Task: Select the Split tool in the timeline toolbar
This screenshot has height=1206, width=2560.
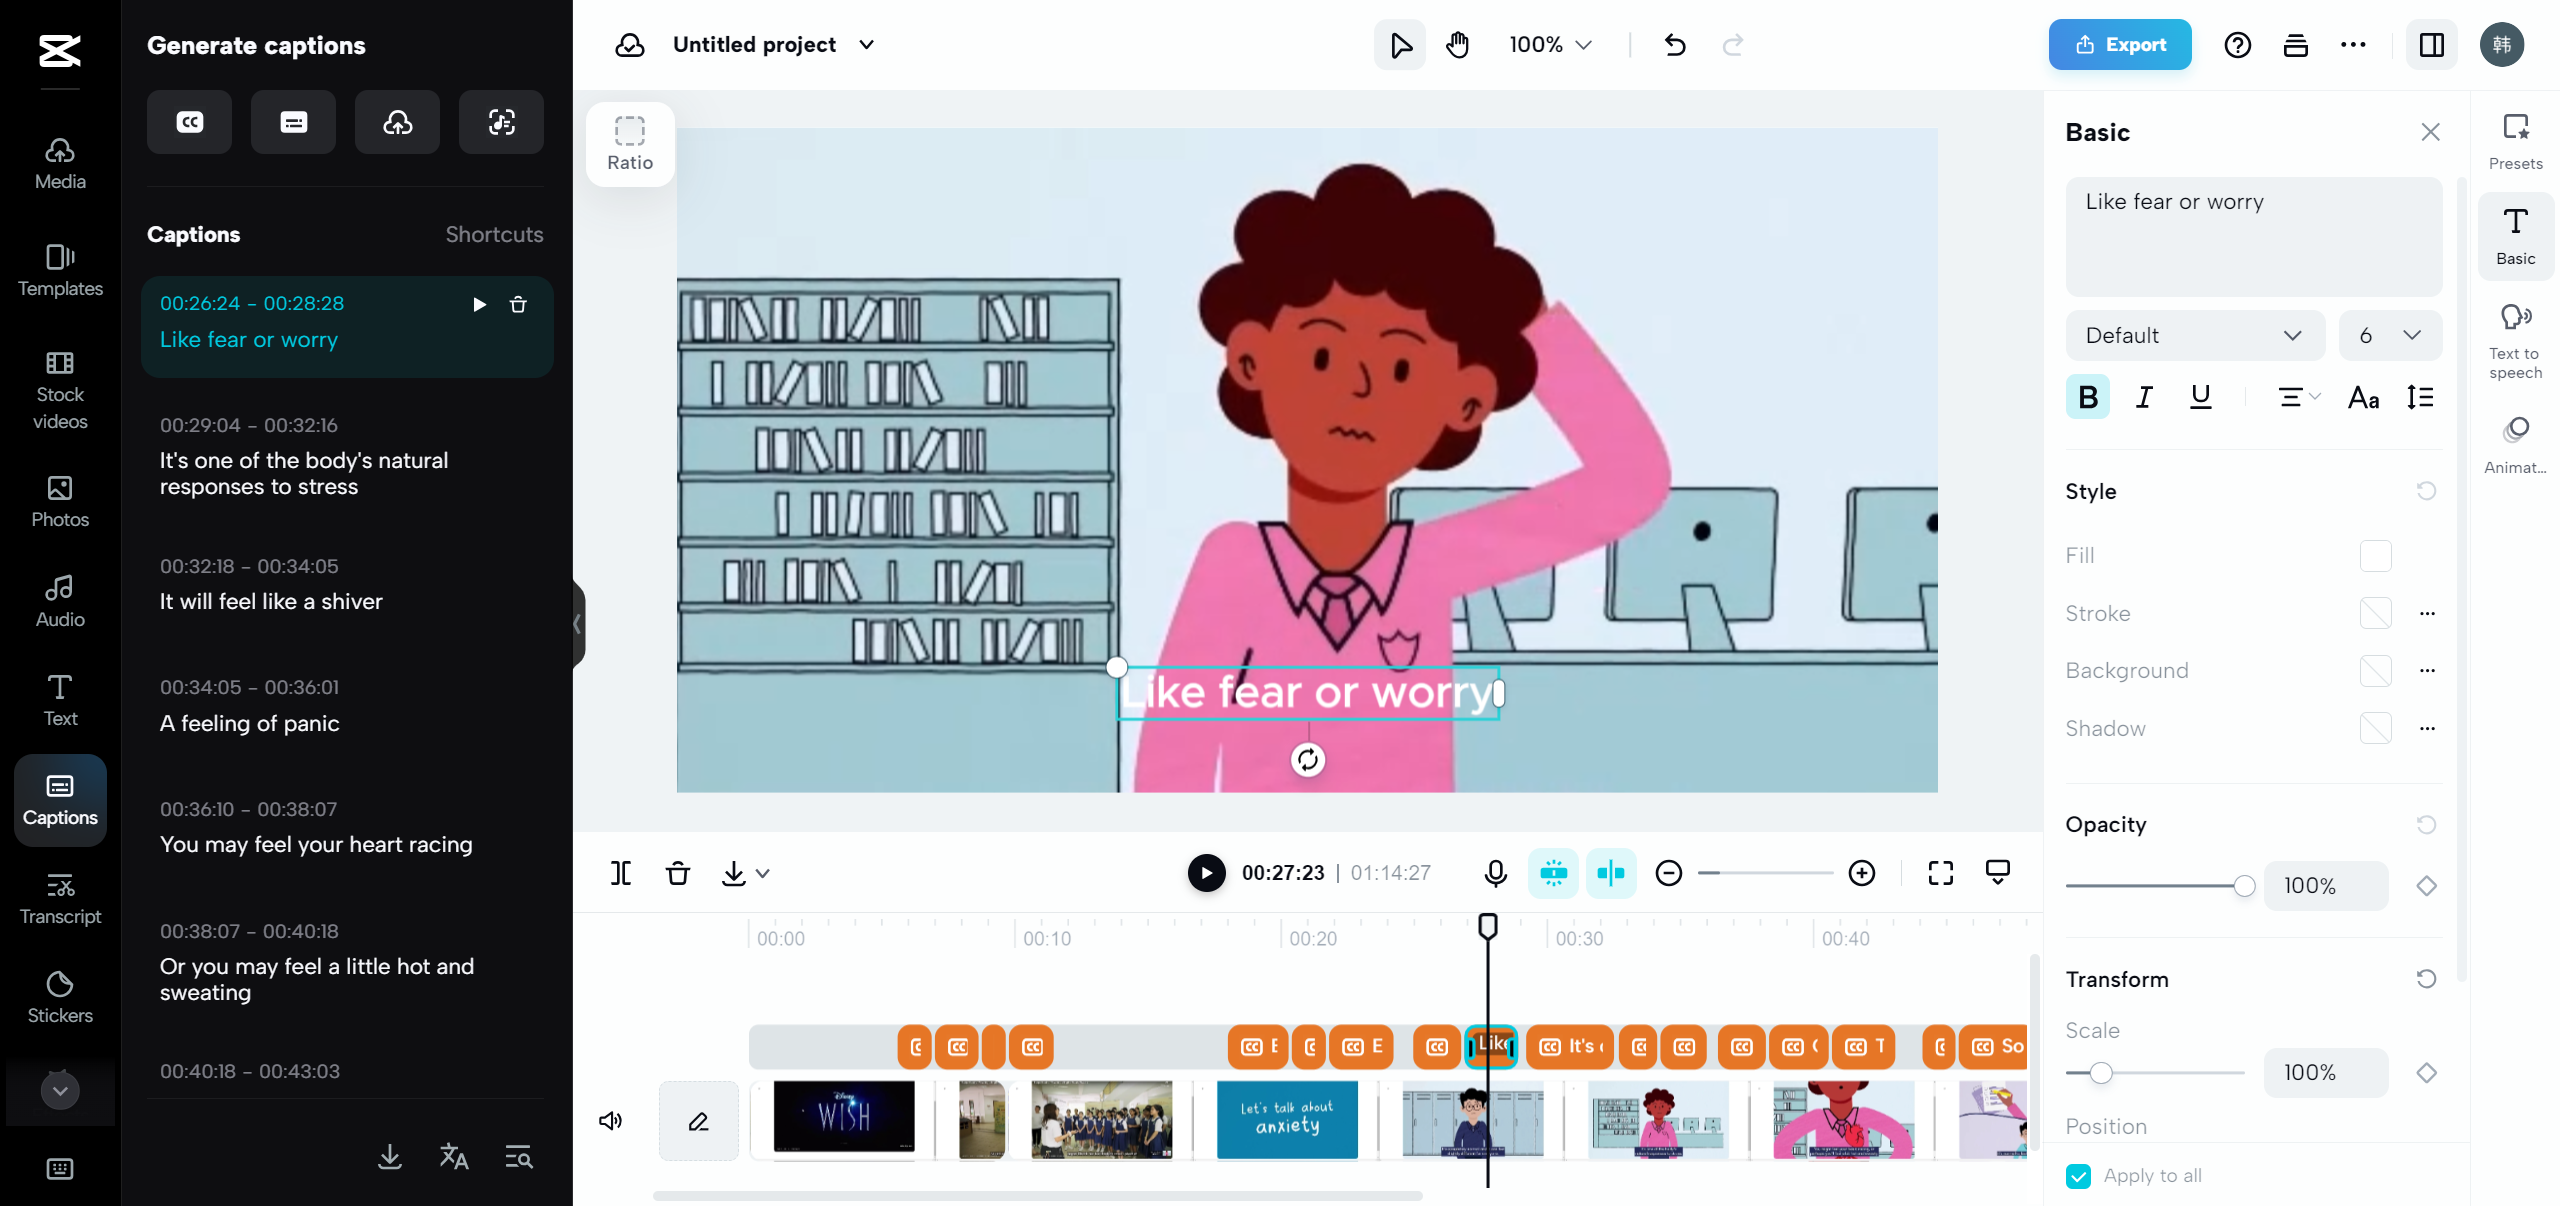Action: [x=620, y=873]
